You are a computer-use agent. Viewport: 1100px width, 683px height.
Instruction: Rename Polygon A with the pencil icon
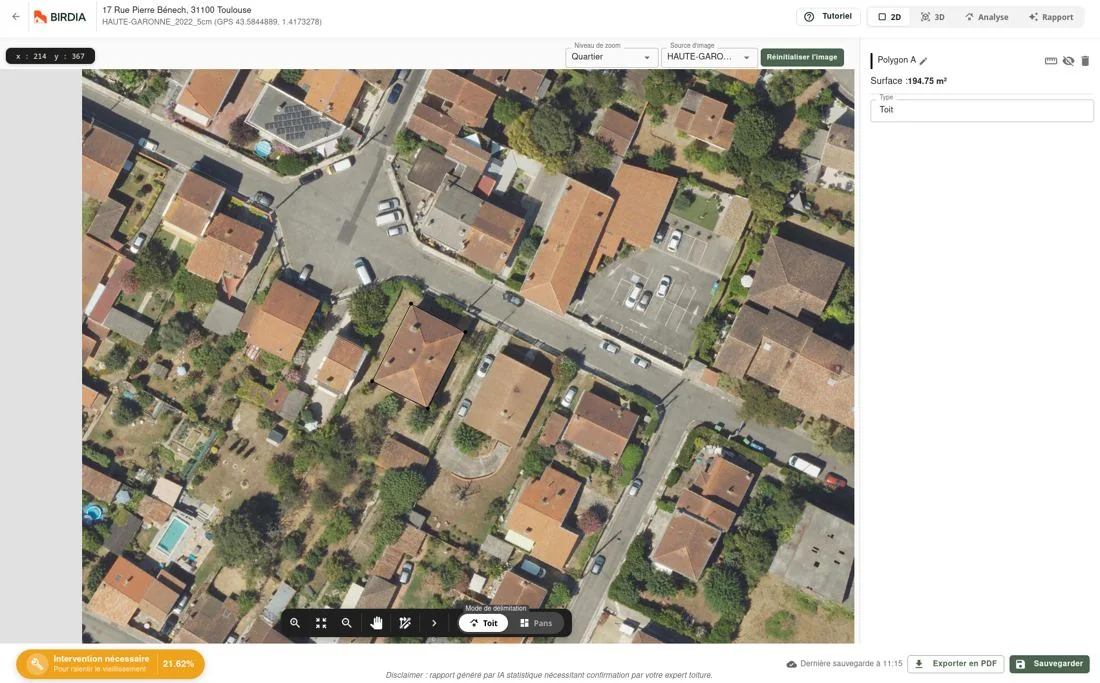point(924,60)
